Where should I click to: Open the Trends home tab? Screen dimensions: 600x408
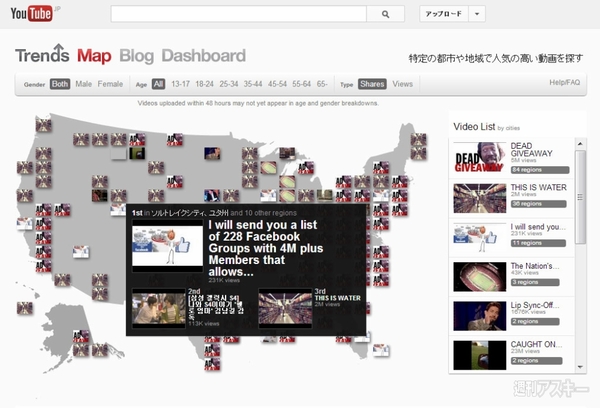[x=42, y=54]
